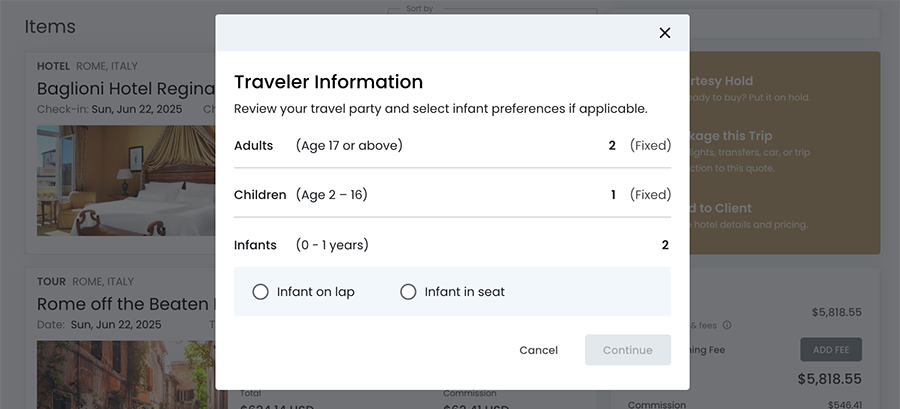The image size is (900, 409).
Task: Open the Rome off the Beaten tour title
Action: tap(126, 303)
